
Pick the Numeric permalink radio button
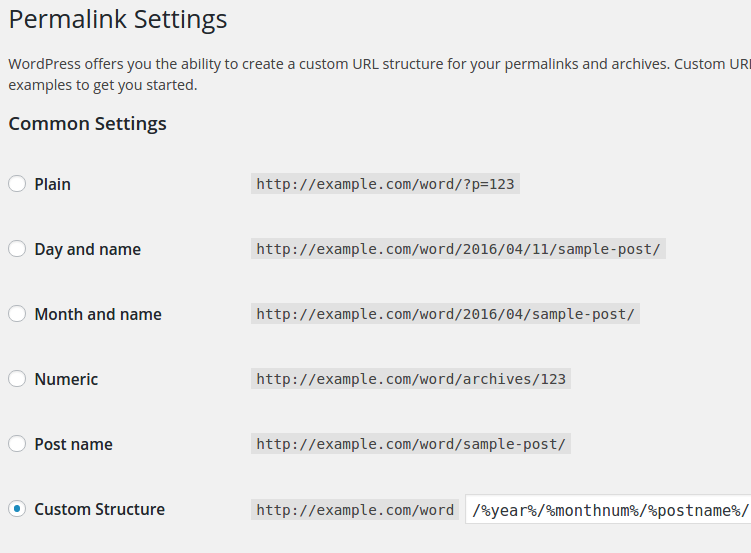tap(17, 379)
